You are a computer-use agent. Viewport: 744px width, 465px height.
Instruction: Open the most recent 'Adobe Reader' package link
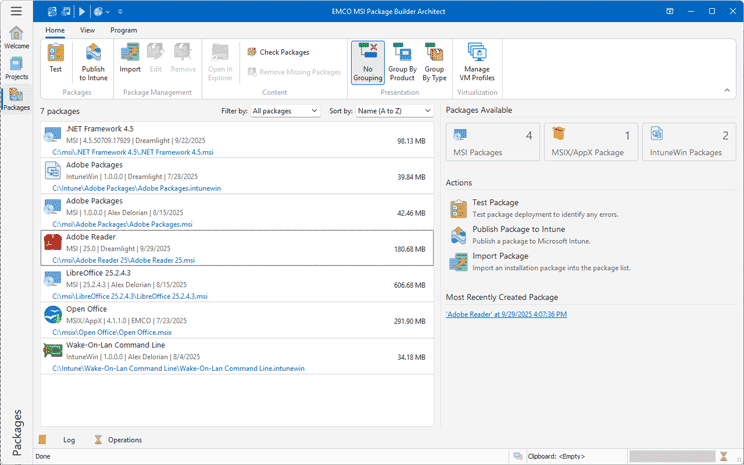pyautogui.click(x=506, y=314)
